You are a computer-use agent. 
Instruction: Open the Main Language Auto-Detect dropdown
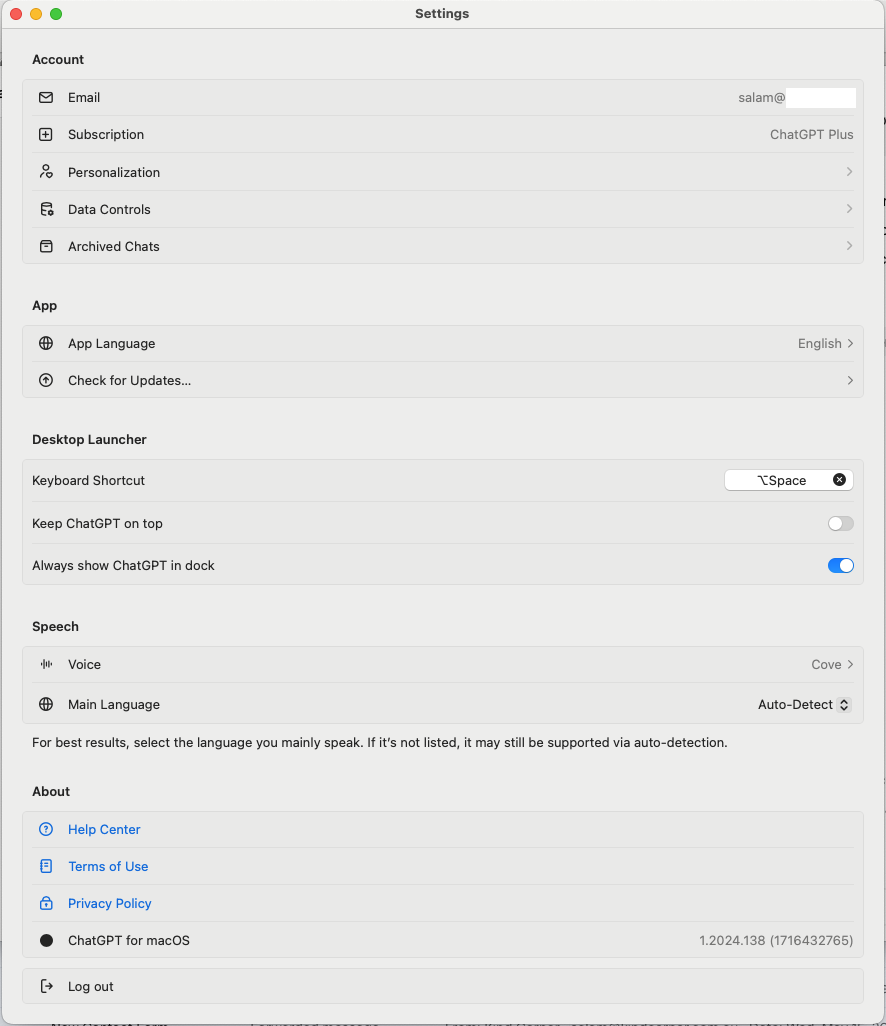tap(804, 704)
